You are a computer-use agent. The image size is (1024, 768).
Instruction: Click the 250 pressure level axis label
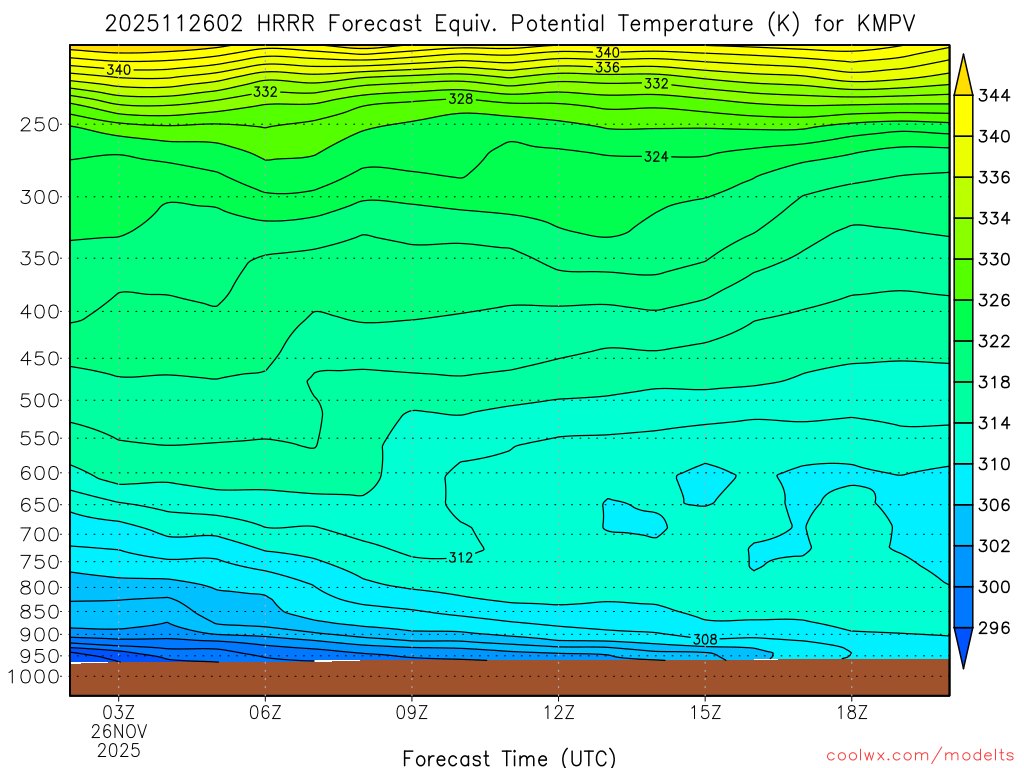pyautogui.click(x=40, y=124)
